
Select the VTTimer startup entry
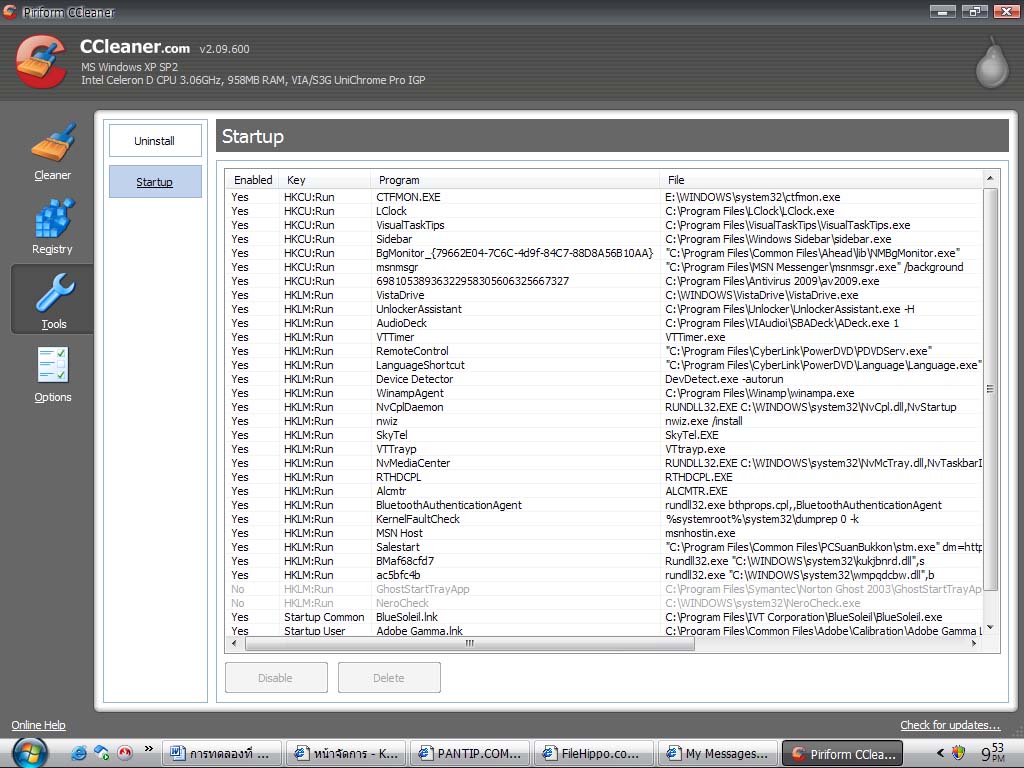click(603, 337)
